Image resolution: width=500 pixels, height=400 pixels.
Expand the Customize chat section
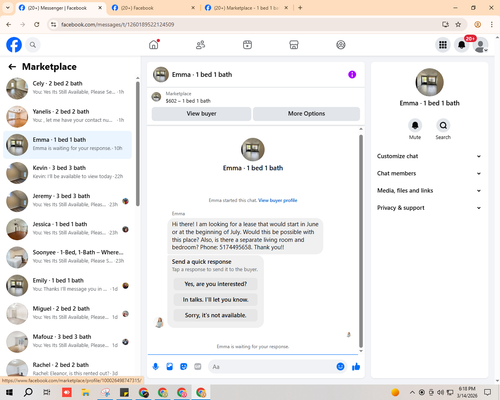(x=429, y=156)
